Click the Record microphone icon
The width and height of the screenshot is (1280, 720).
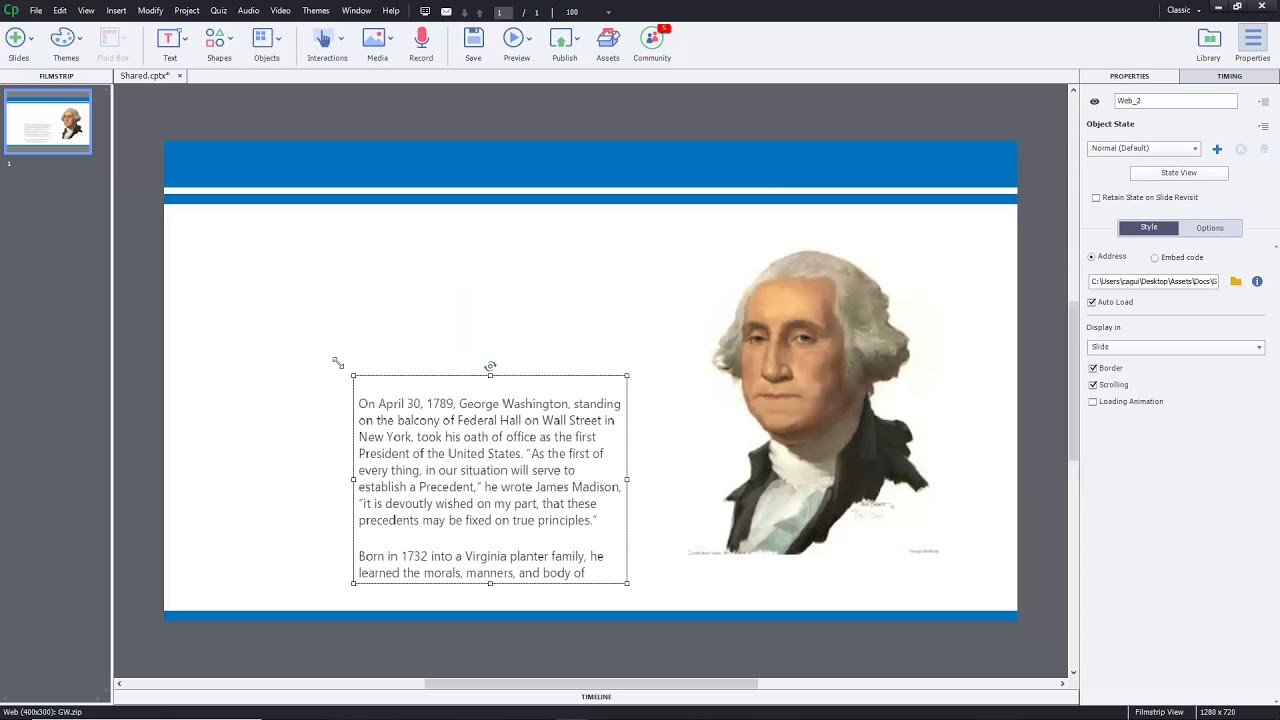[421, 38]
